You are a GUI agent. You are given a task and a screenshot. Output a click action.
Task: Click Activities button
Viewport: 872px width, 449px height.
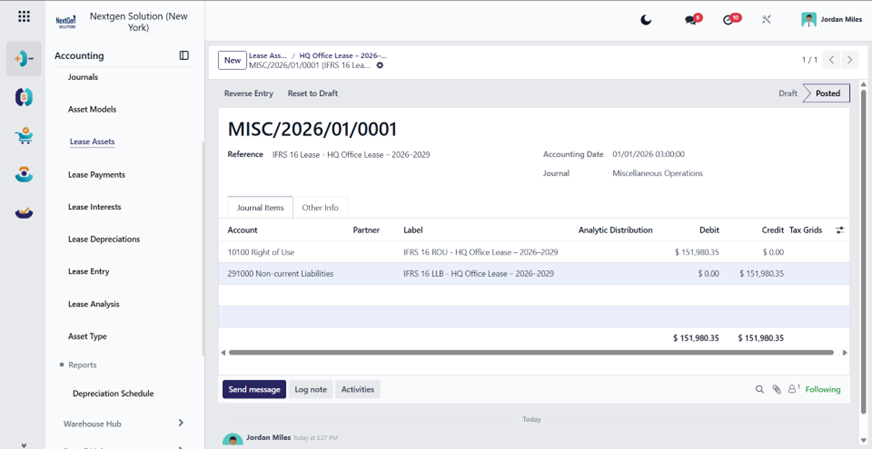coord(358,389)
